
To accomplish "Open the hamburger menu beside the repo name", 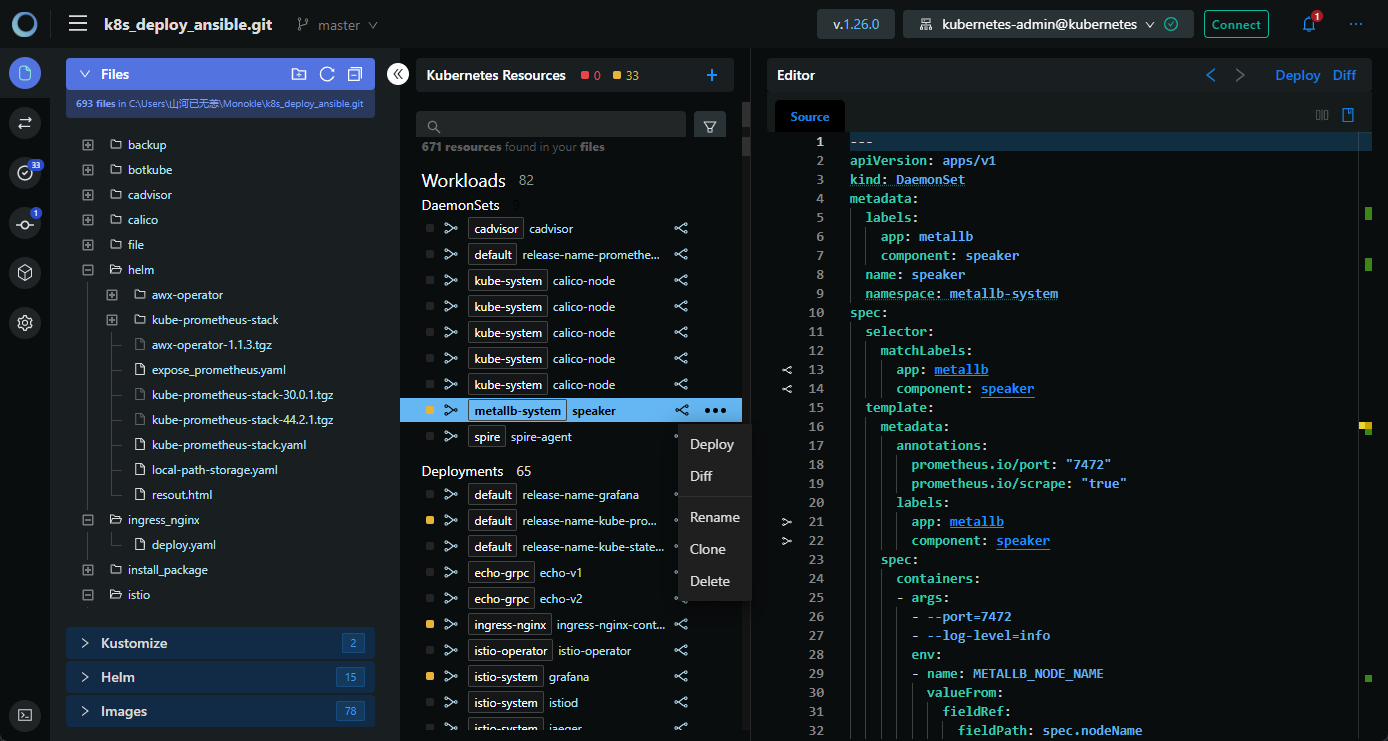I will coord(78,24).
